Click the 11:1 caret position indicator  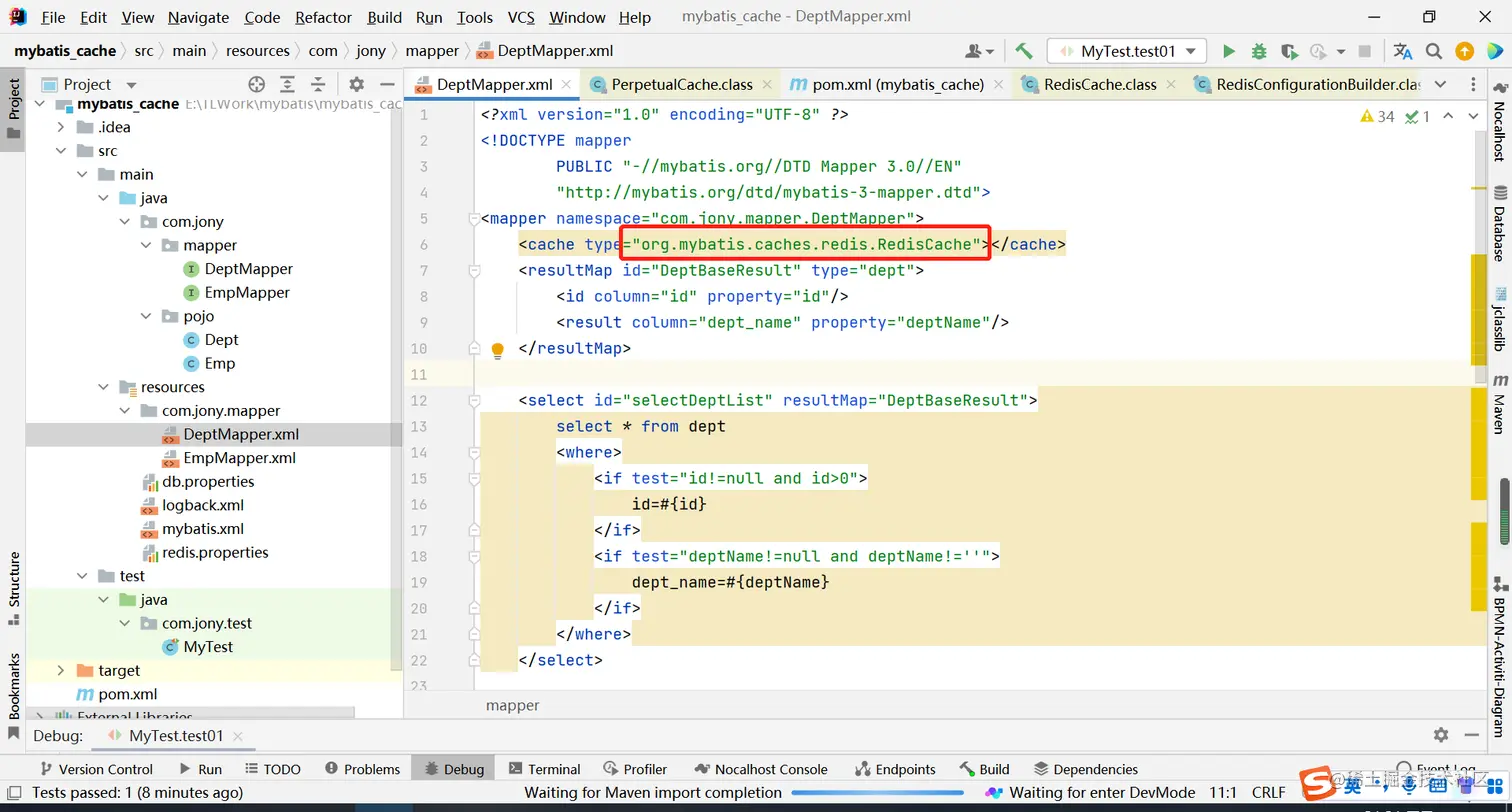click(1223, 793)
